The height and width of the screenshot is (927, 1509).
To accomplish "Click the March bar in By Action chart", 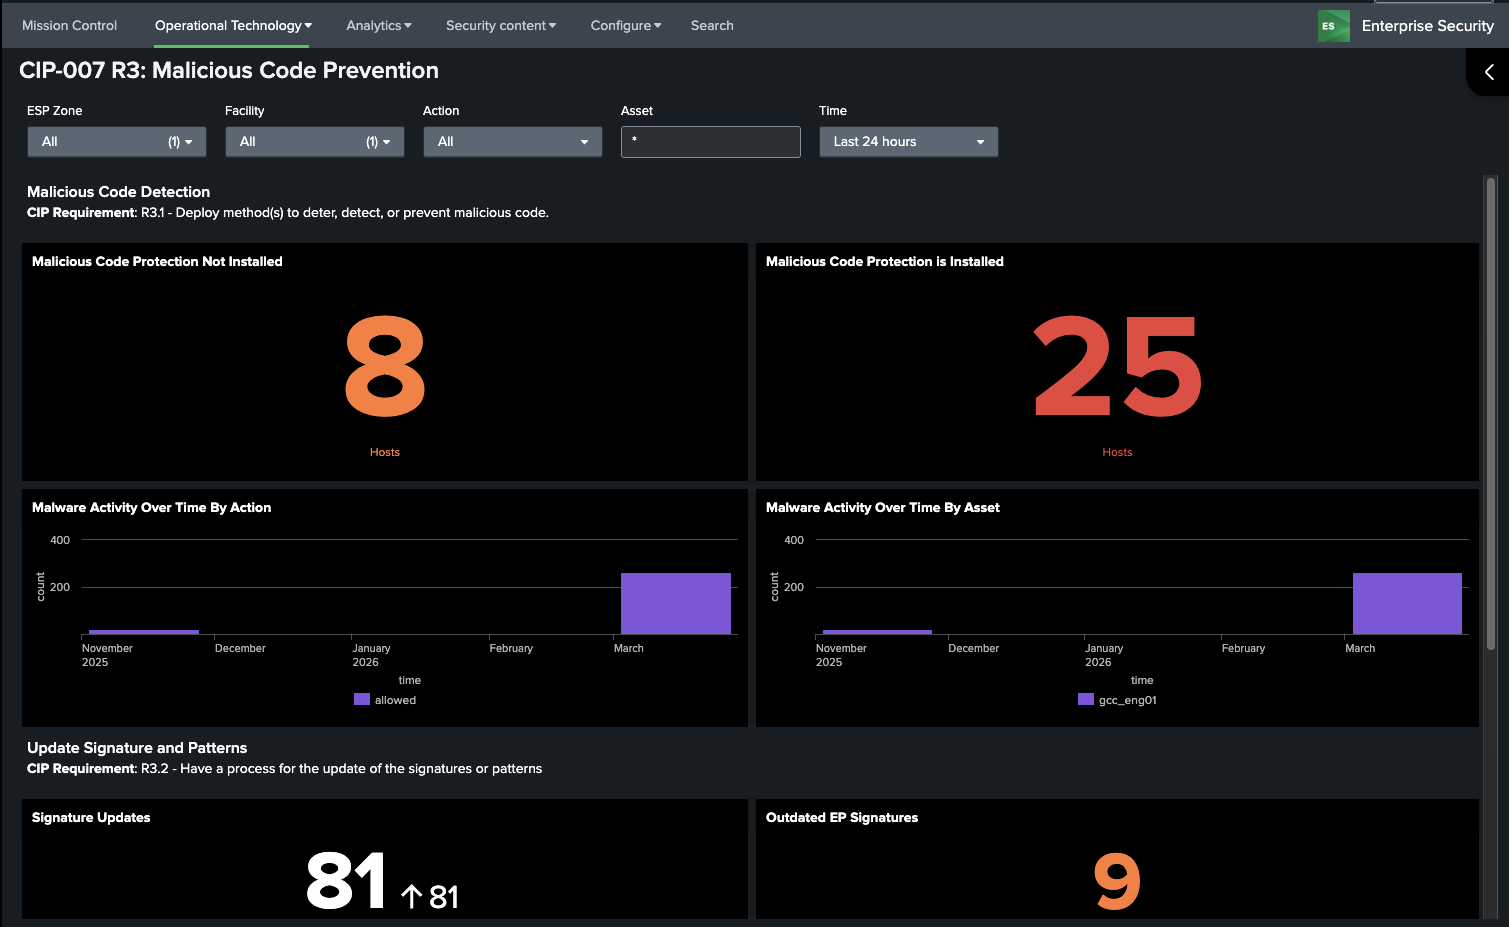I will tap(675, 603).
